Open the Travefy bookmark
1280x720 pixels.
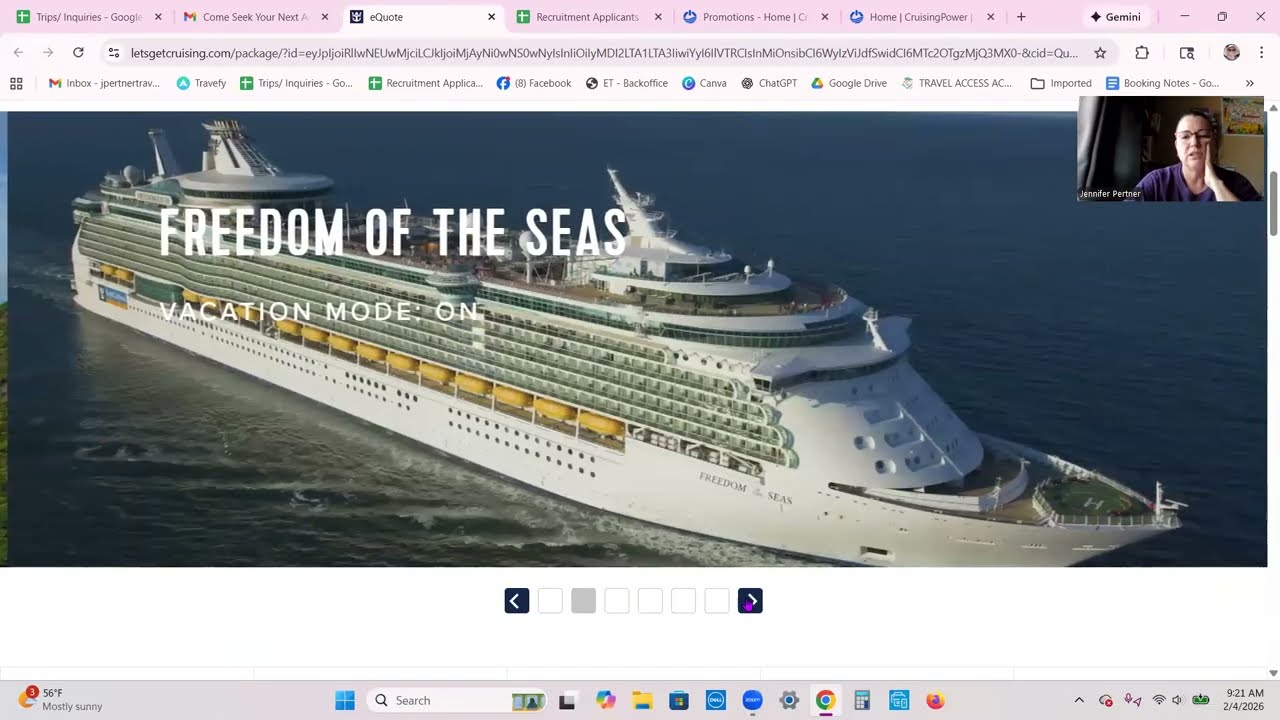click(x=201, y=83)
